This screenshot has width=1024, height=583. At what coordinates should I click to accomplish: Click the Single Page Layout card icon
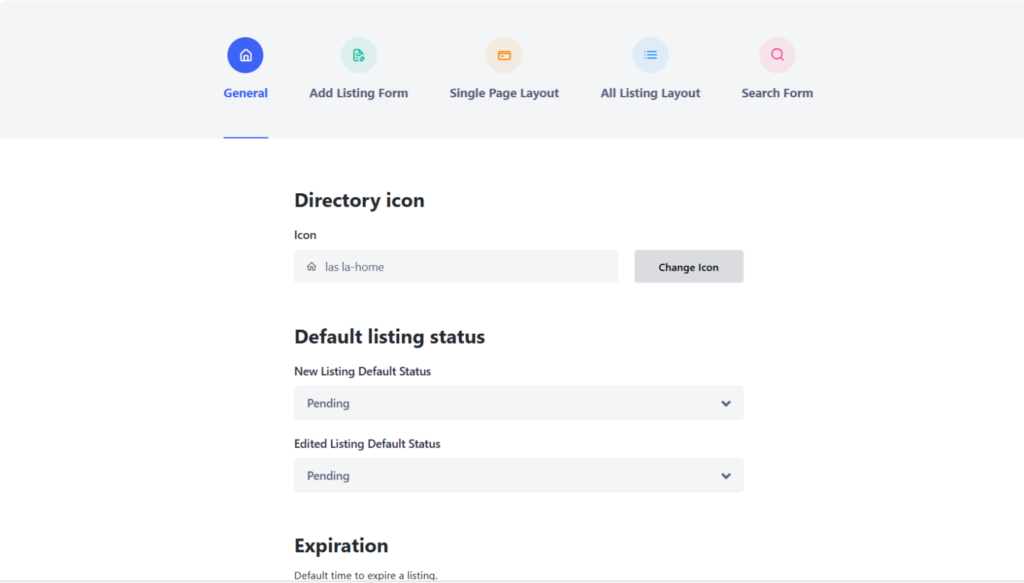coord(503,55)
